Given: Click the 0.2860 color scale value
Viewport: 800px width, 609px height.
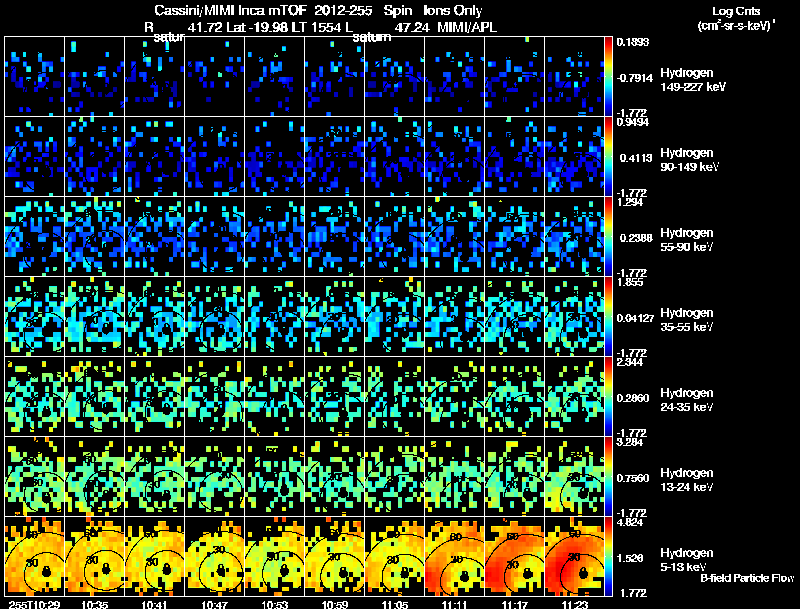Looking at the screenshot, I should point(633,398).
